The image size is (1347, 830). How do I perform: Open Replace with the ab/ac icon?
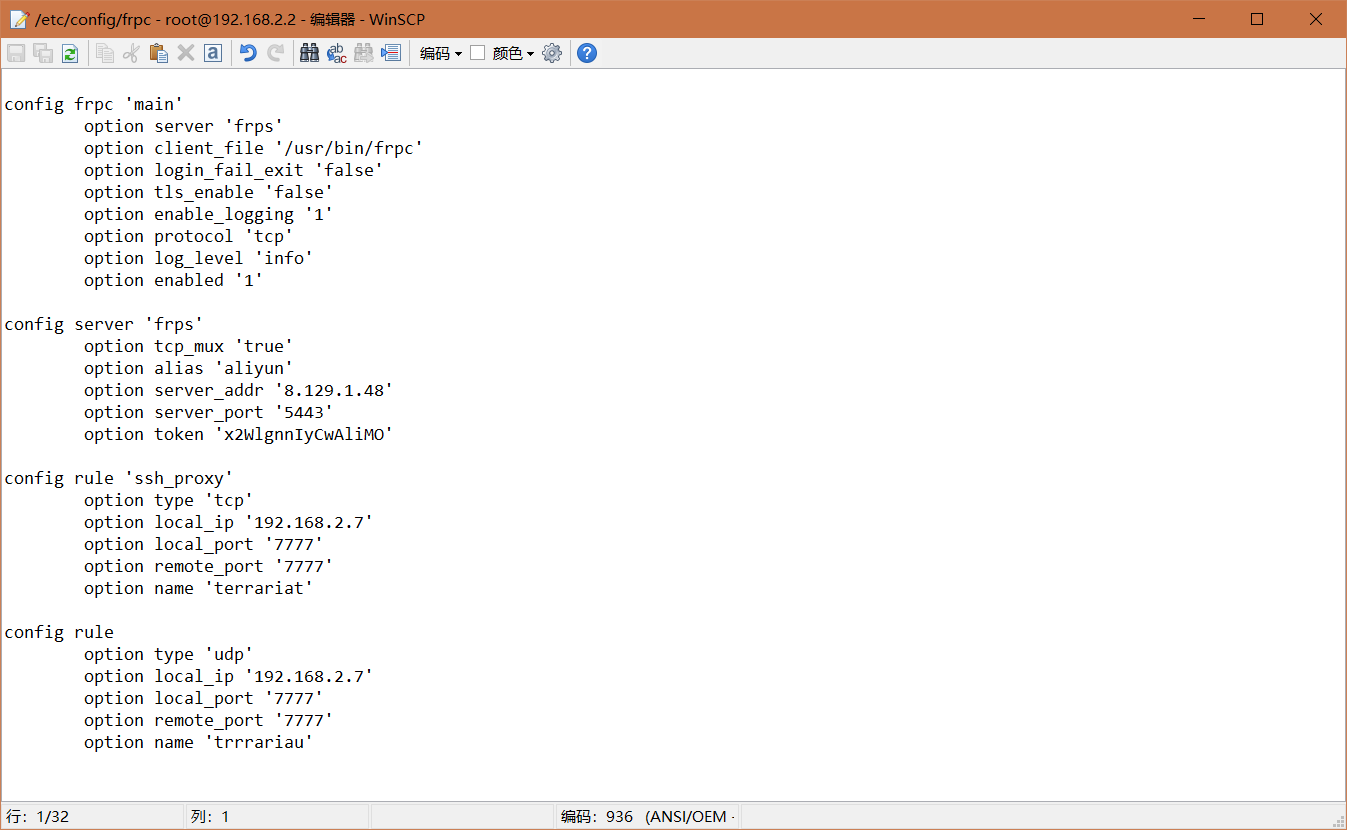(336, 52)
